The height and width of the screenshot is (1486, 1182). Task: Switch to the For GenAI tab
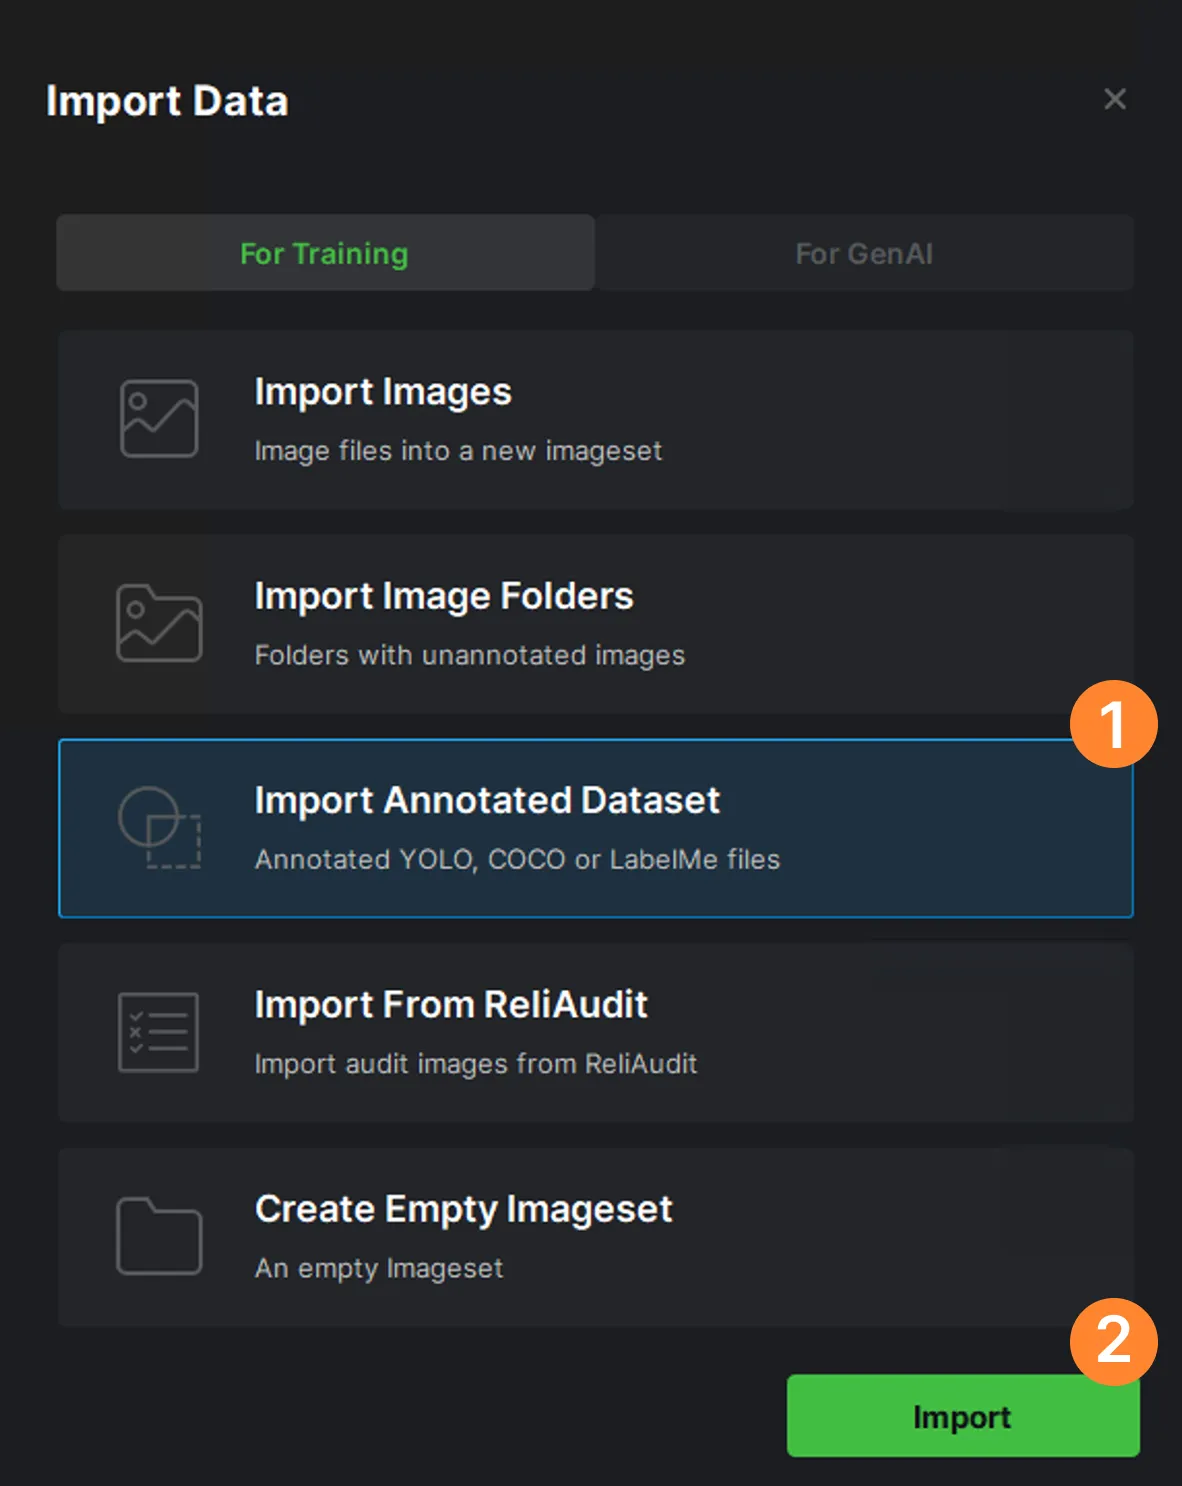(x=865, y=253)
